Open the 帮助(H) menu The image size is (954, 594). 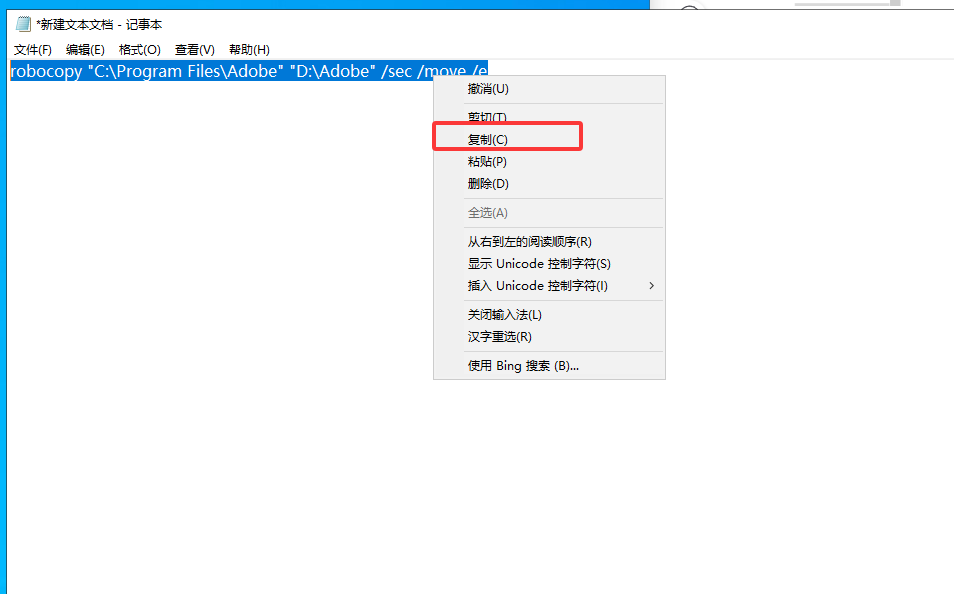[249, 50]
